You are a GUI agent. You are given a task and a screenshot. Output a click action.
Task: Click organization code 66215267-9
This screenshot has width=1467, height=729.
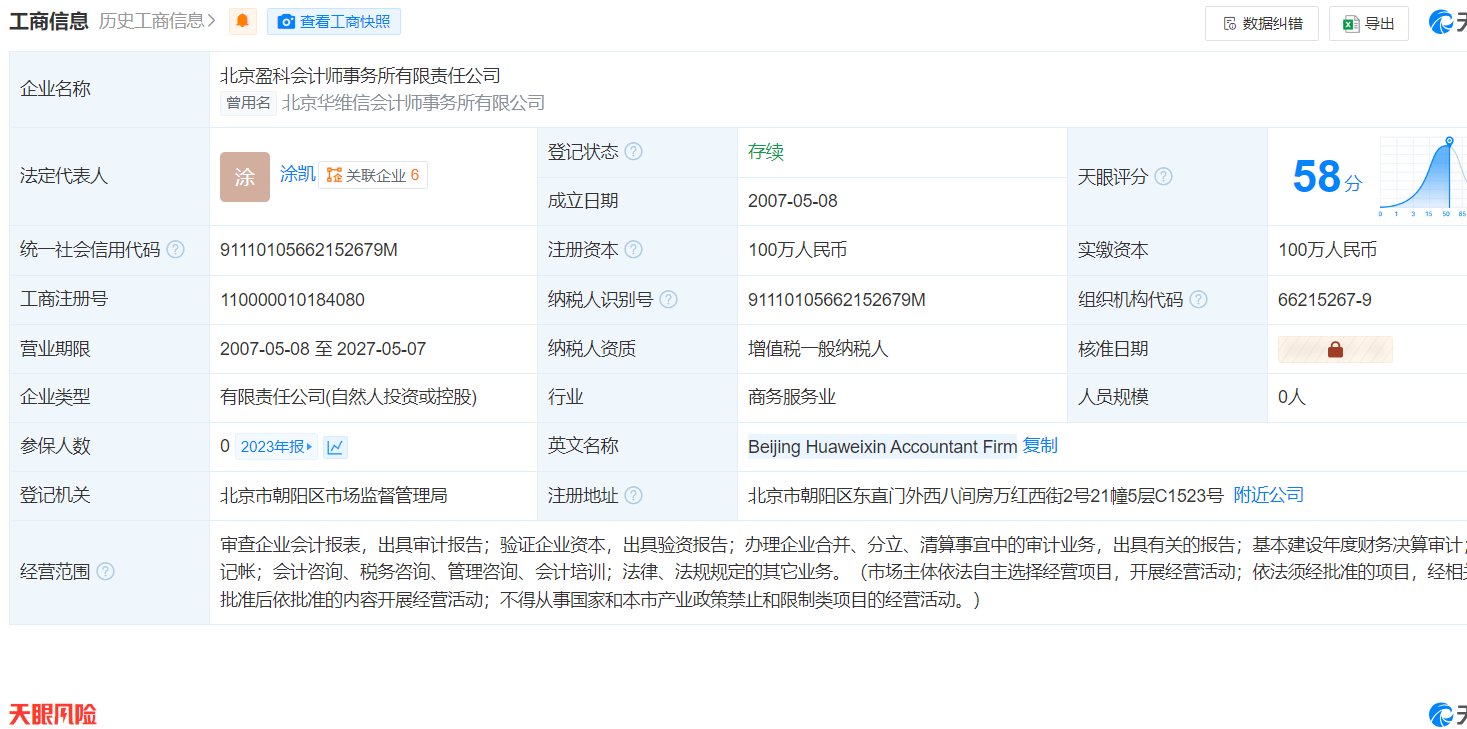coord(1325,299)
